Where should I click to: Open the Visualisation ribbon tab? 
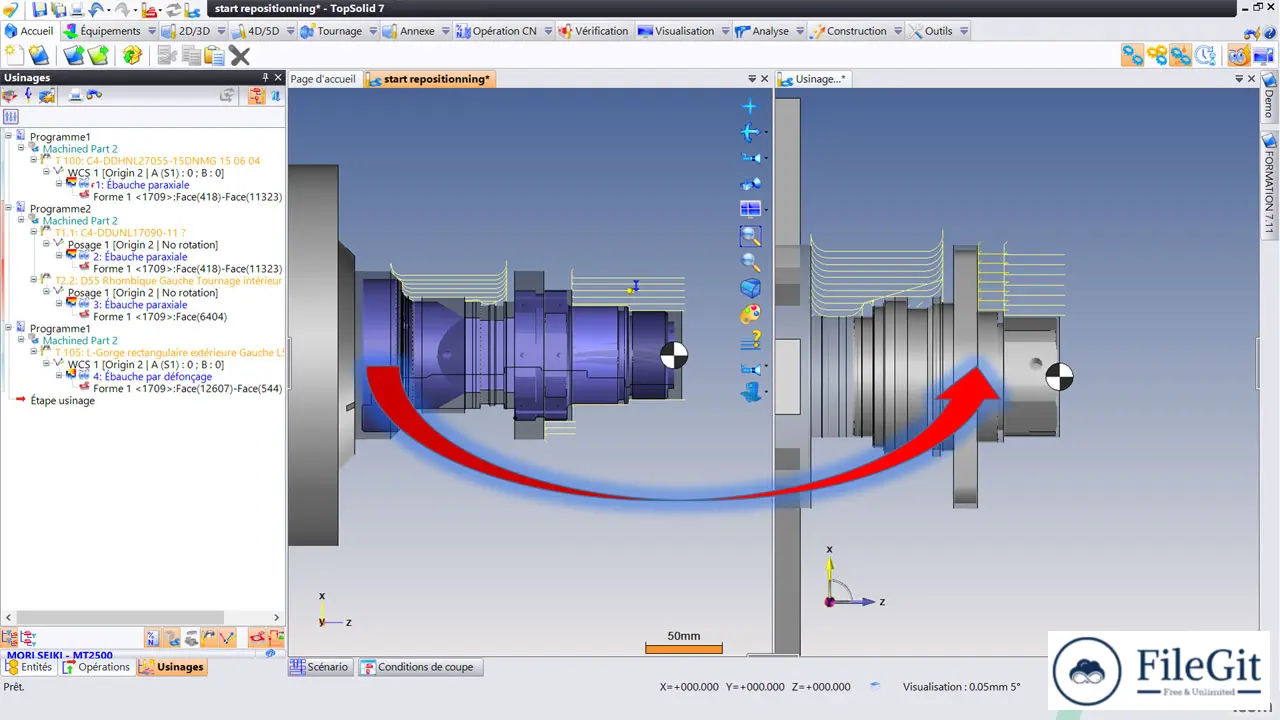coord(677,31)
